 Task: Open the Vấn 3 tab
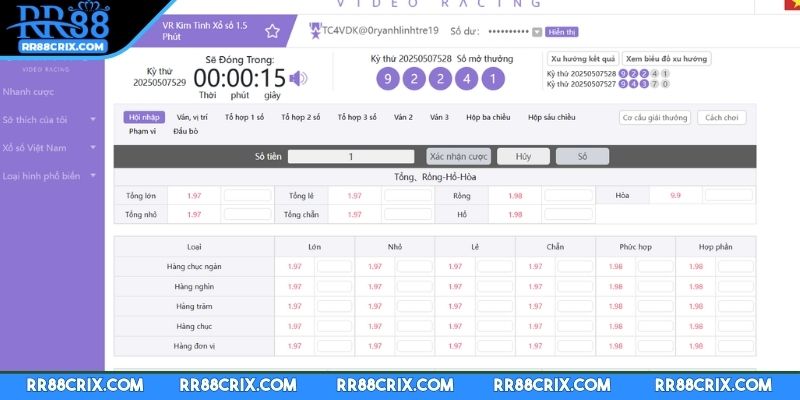coord(439,117)
